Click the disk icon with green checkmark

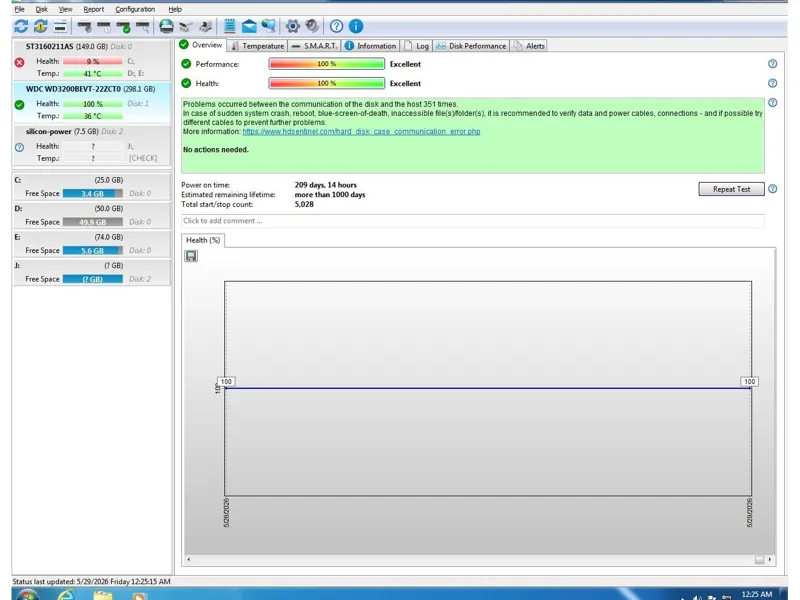pos(123,26)
